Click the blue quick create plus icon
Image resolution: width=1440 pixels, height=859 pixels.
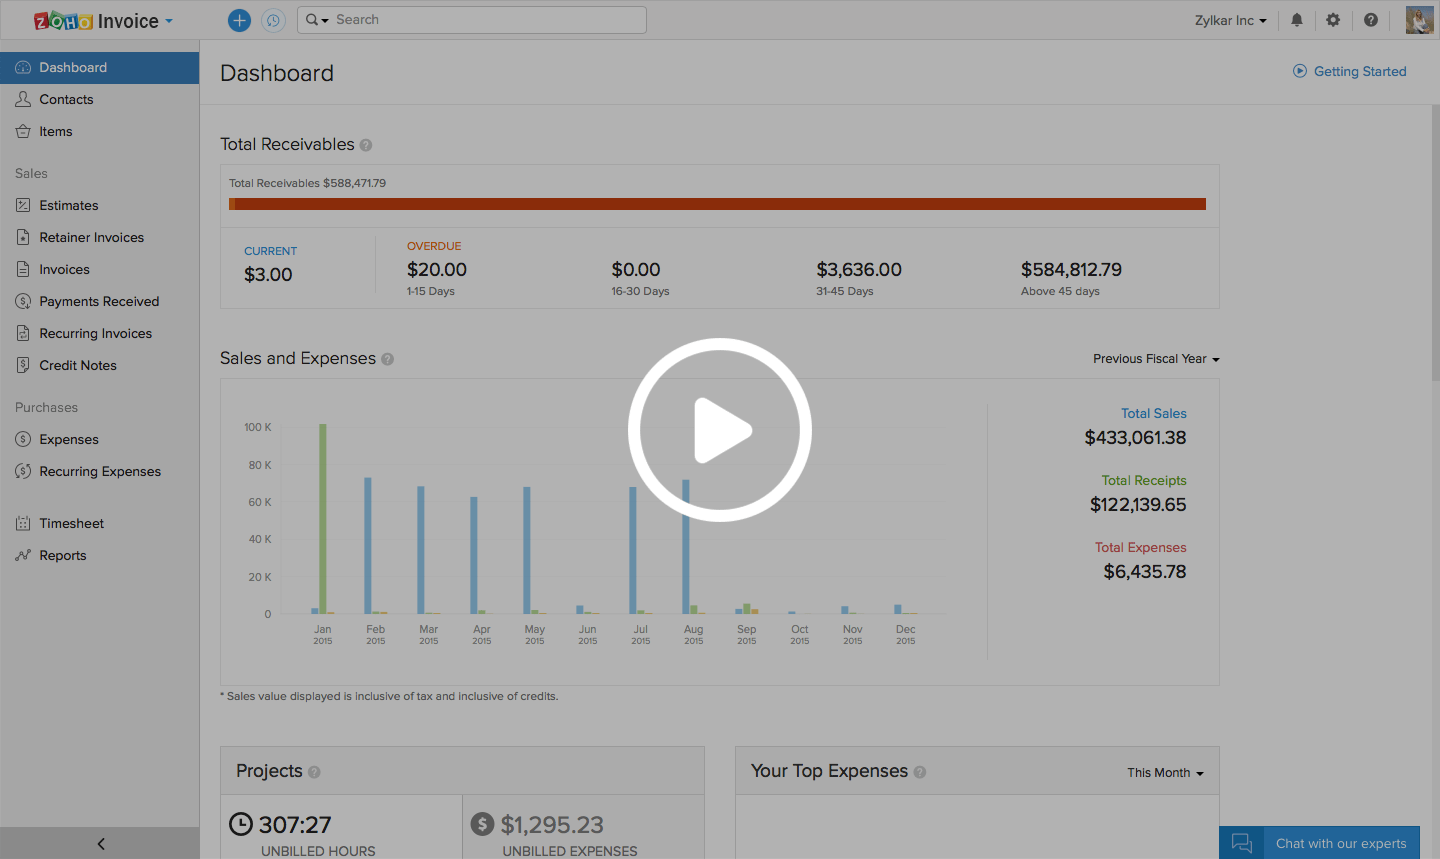pyautogui.click(x=239, y=20)
